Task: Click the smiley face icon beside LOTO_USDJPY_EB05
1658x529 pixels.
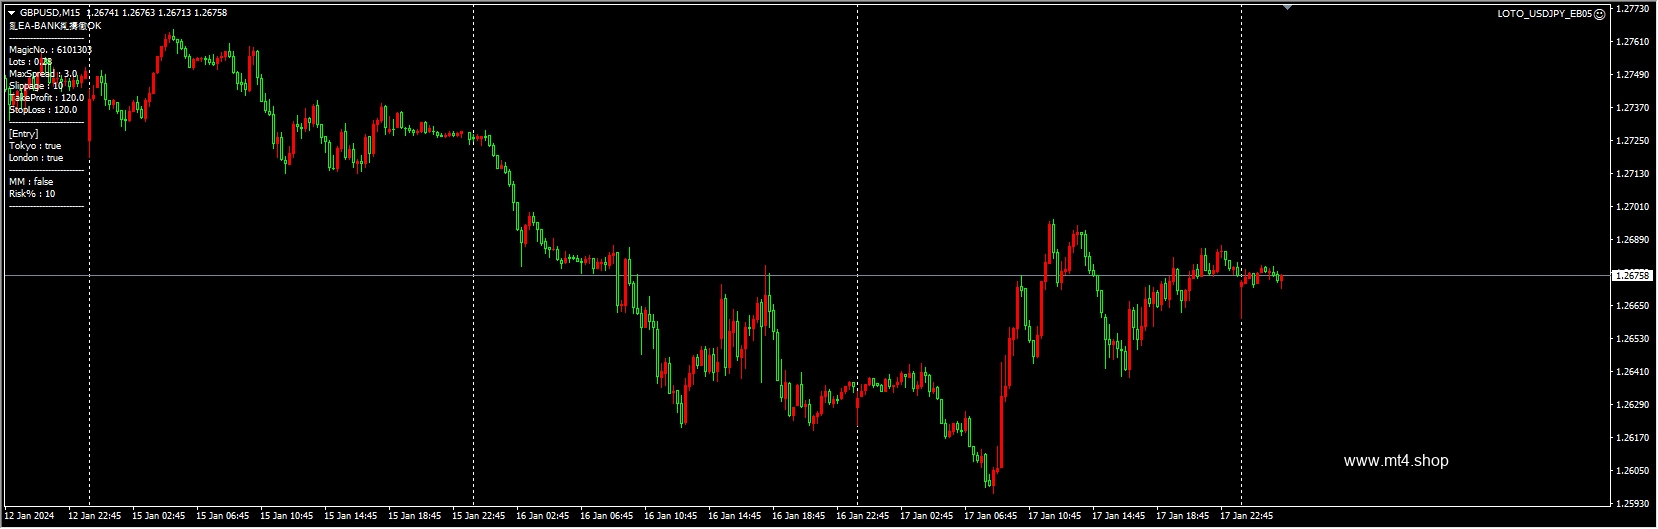Action: click(1599, 14)
